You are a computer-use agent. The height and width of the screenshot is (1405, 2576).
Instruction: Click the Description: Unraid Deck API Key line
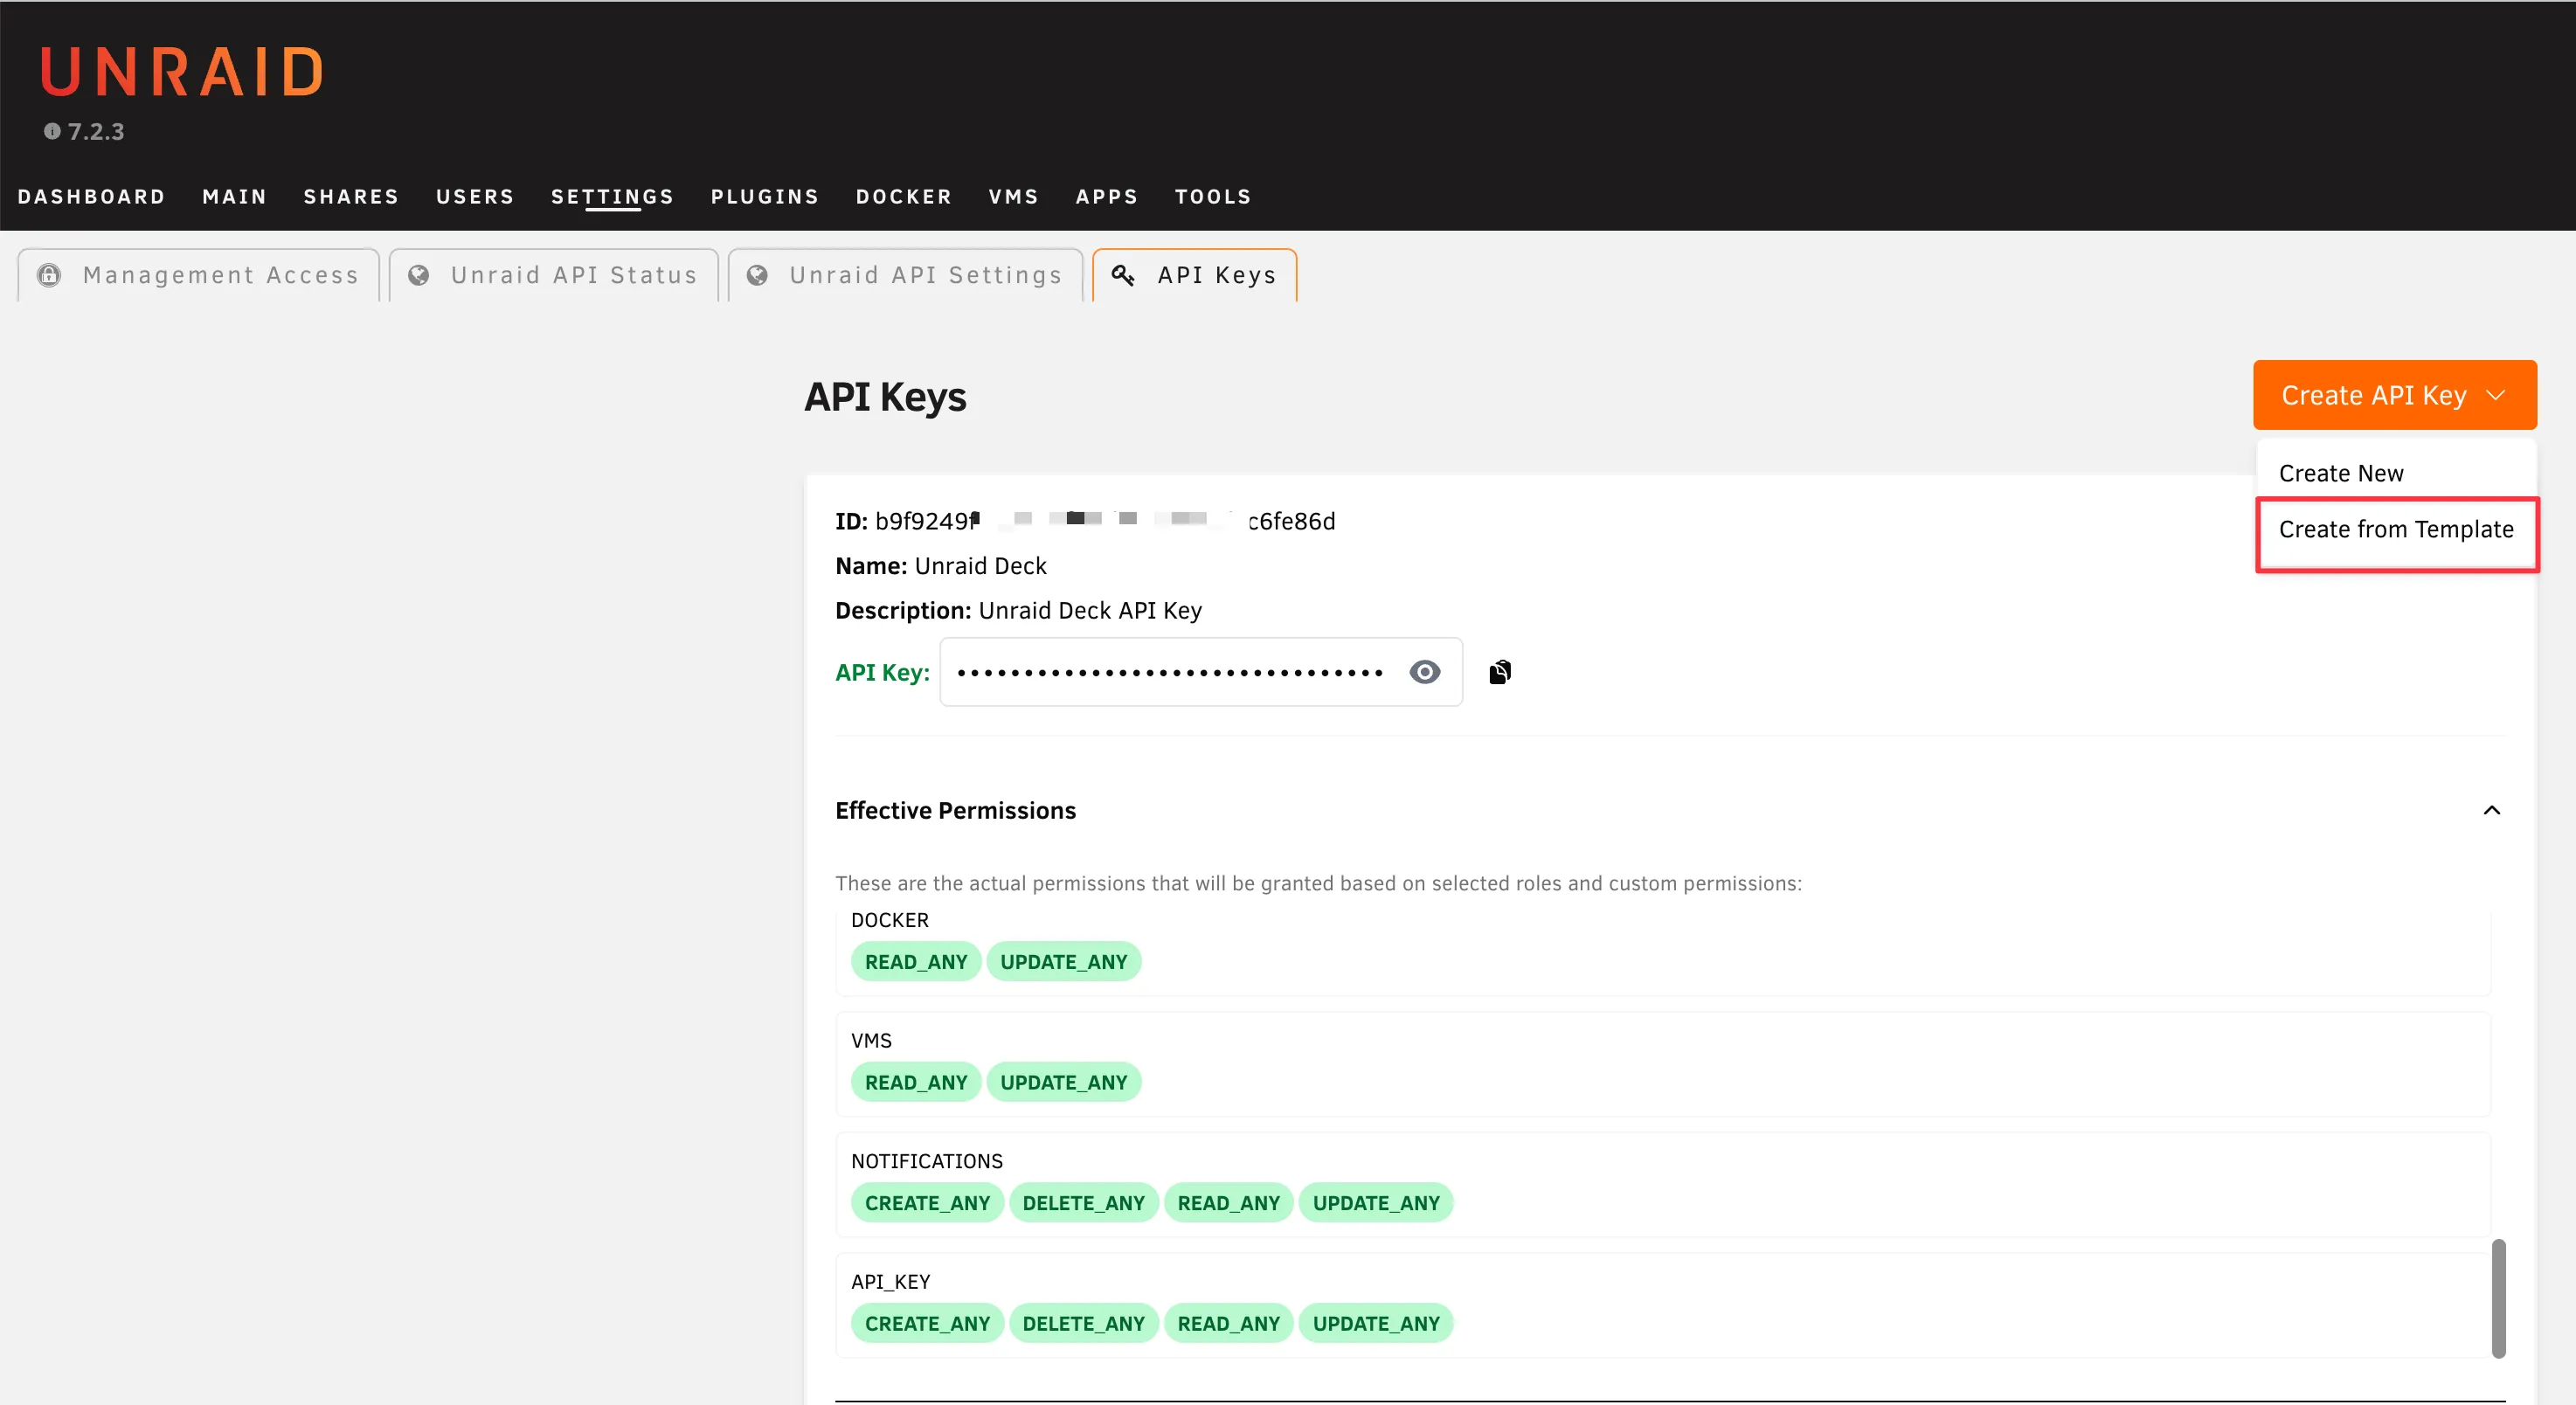coord(1018,610)
